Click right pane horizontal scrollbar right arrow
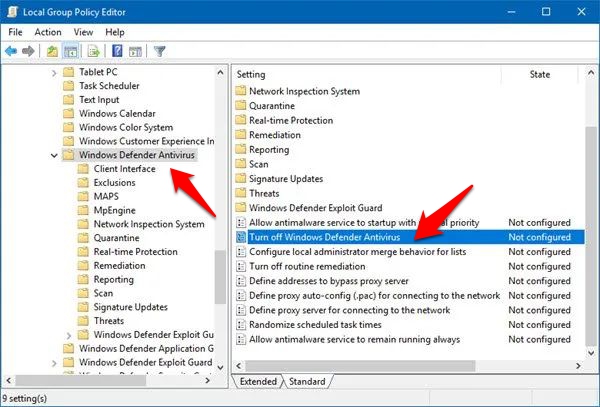Viewport: 600px width, 407px height. coord(578,366)
